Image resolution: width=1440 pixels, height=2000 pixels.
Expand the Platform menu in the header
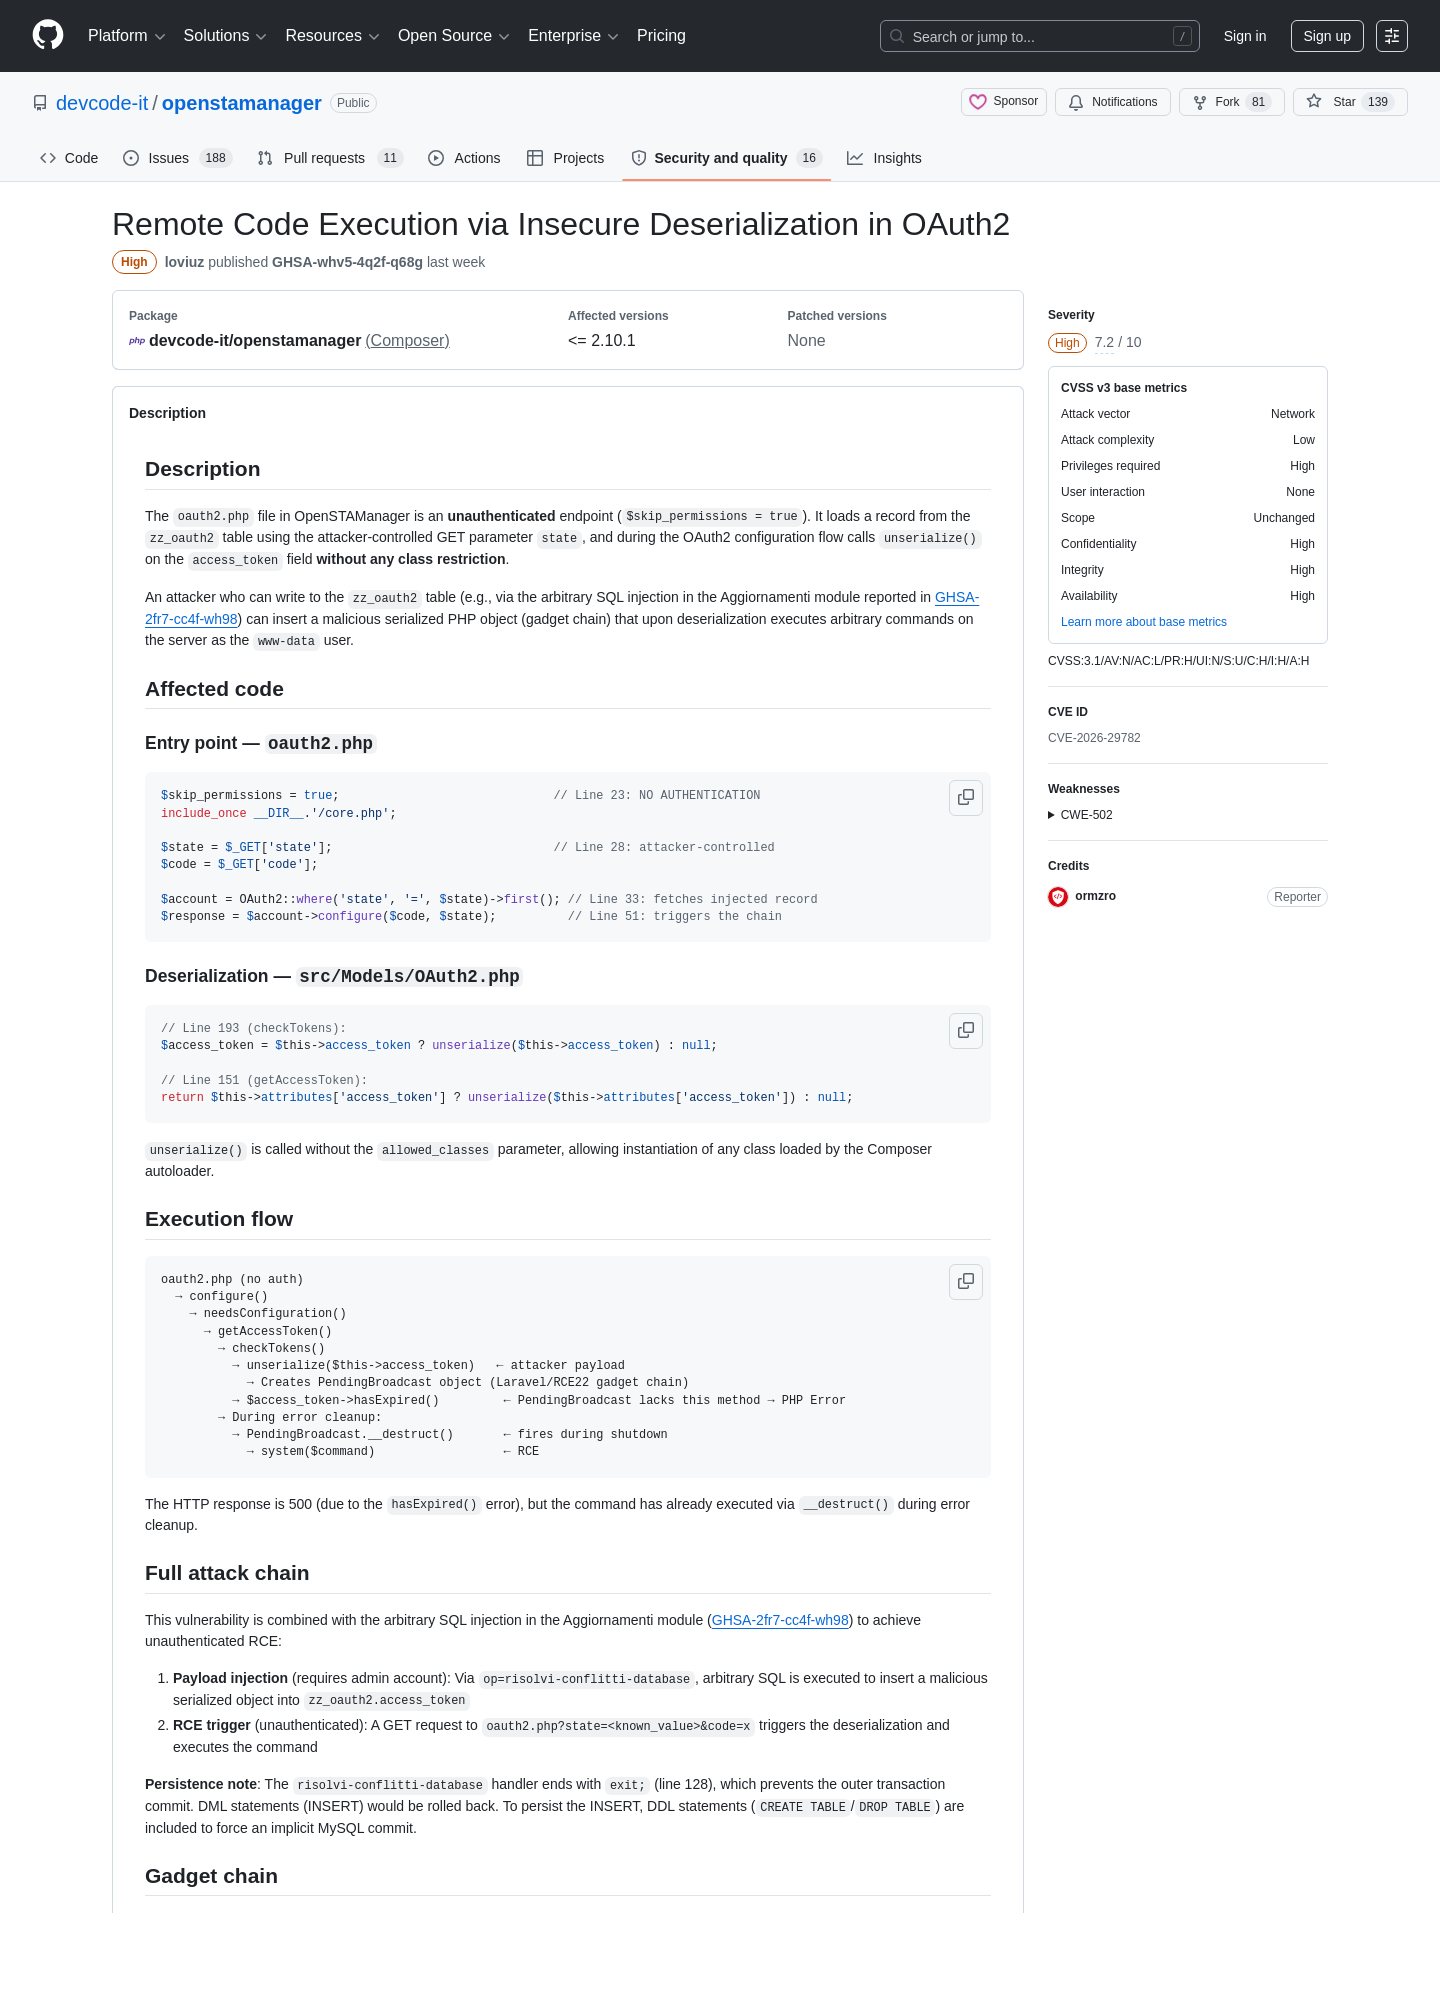point(127,36)
